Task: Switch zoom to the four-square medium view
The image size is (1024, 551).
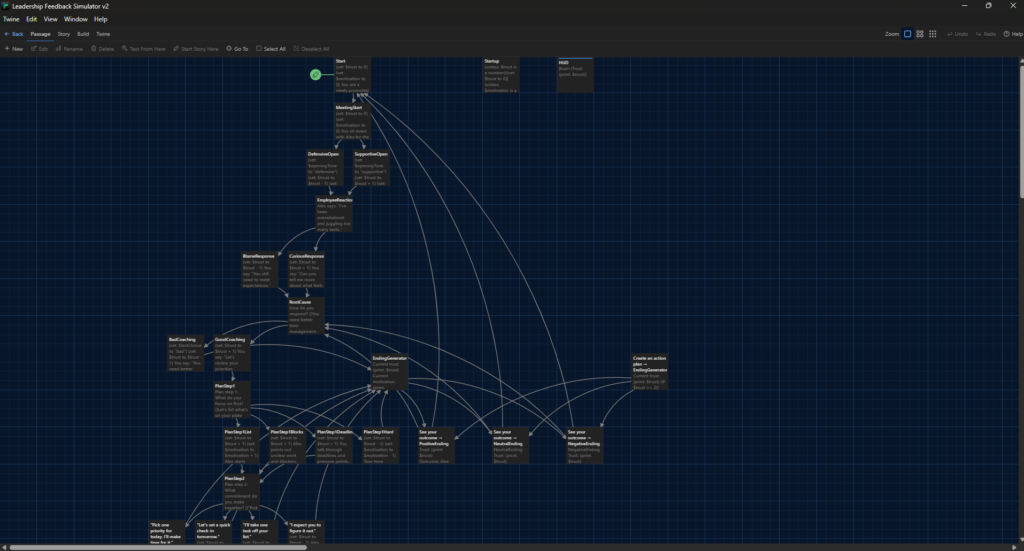Action: (x=920, y=34)
